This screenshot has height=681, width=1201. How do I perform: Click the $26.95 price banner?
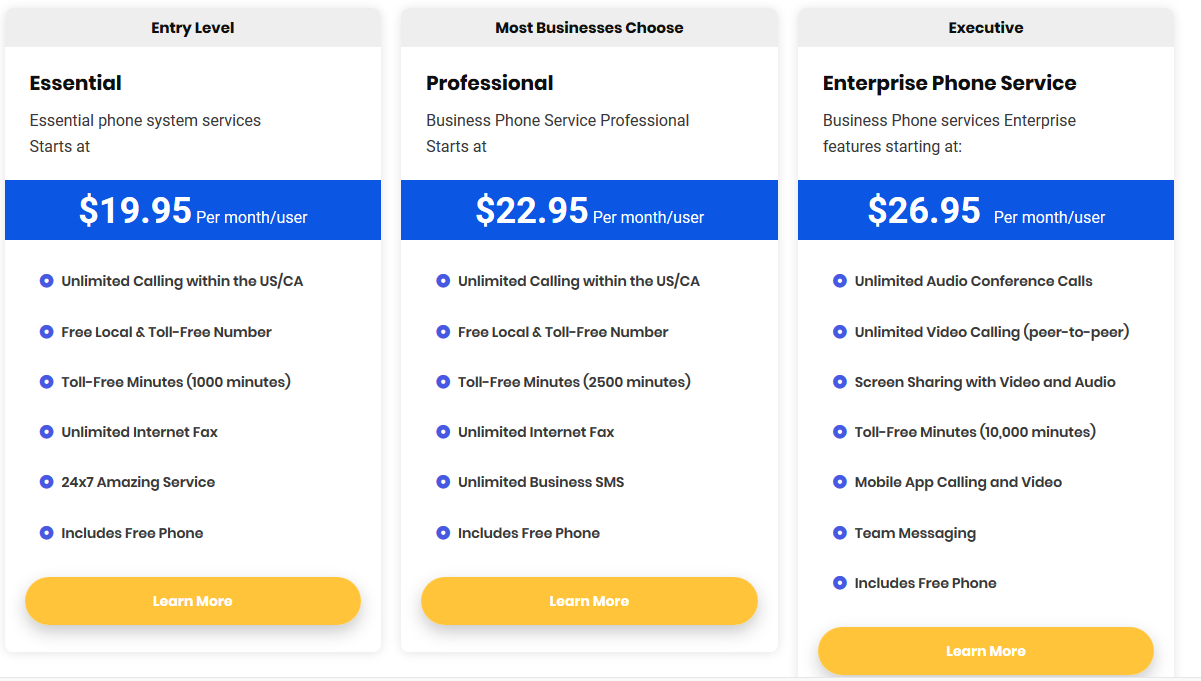point(986,210)
